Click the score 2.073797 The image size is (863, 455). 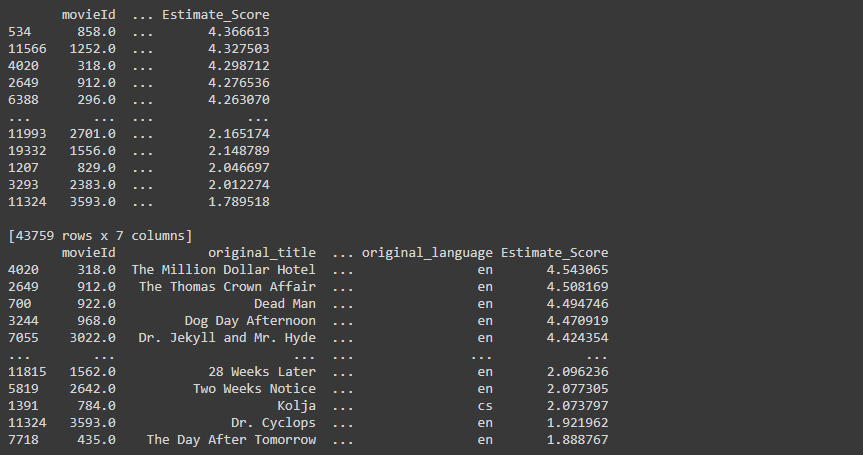tap(577, 406)
